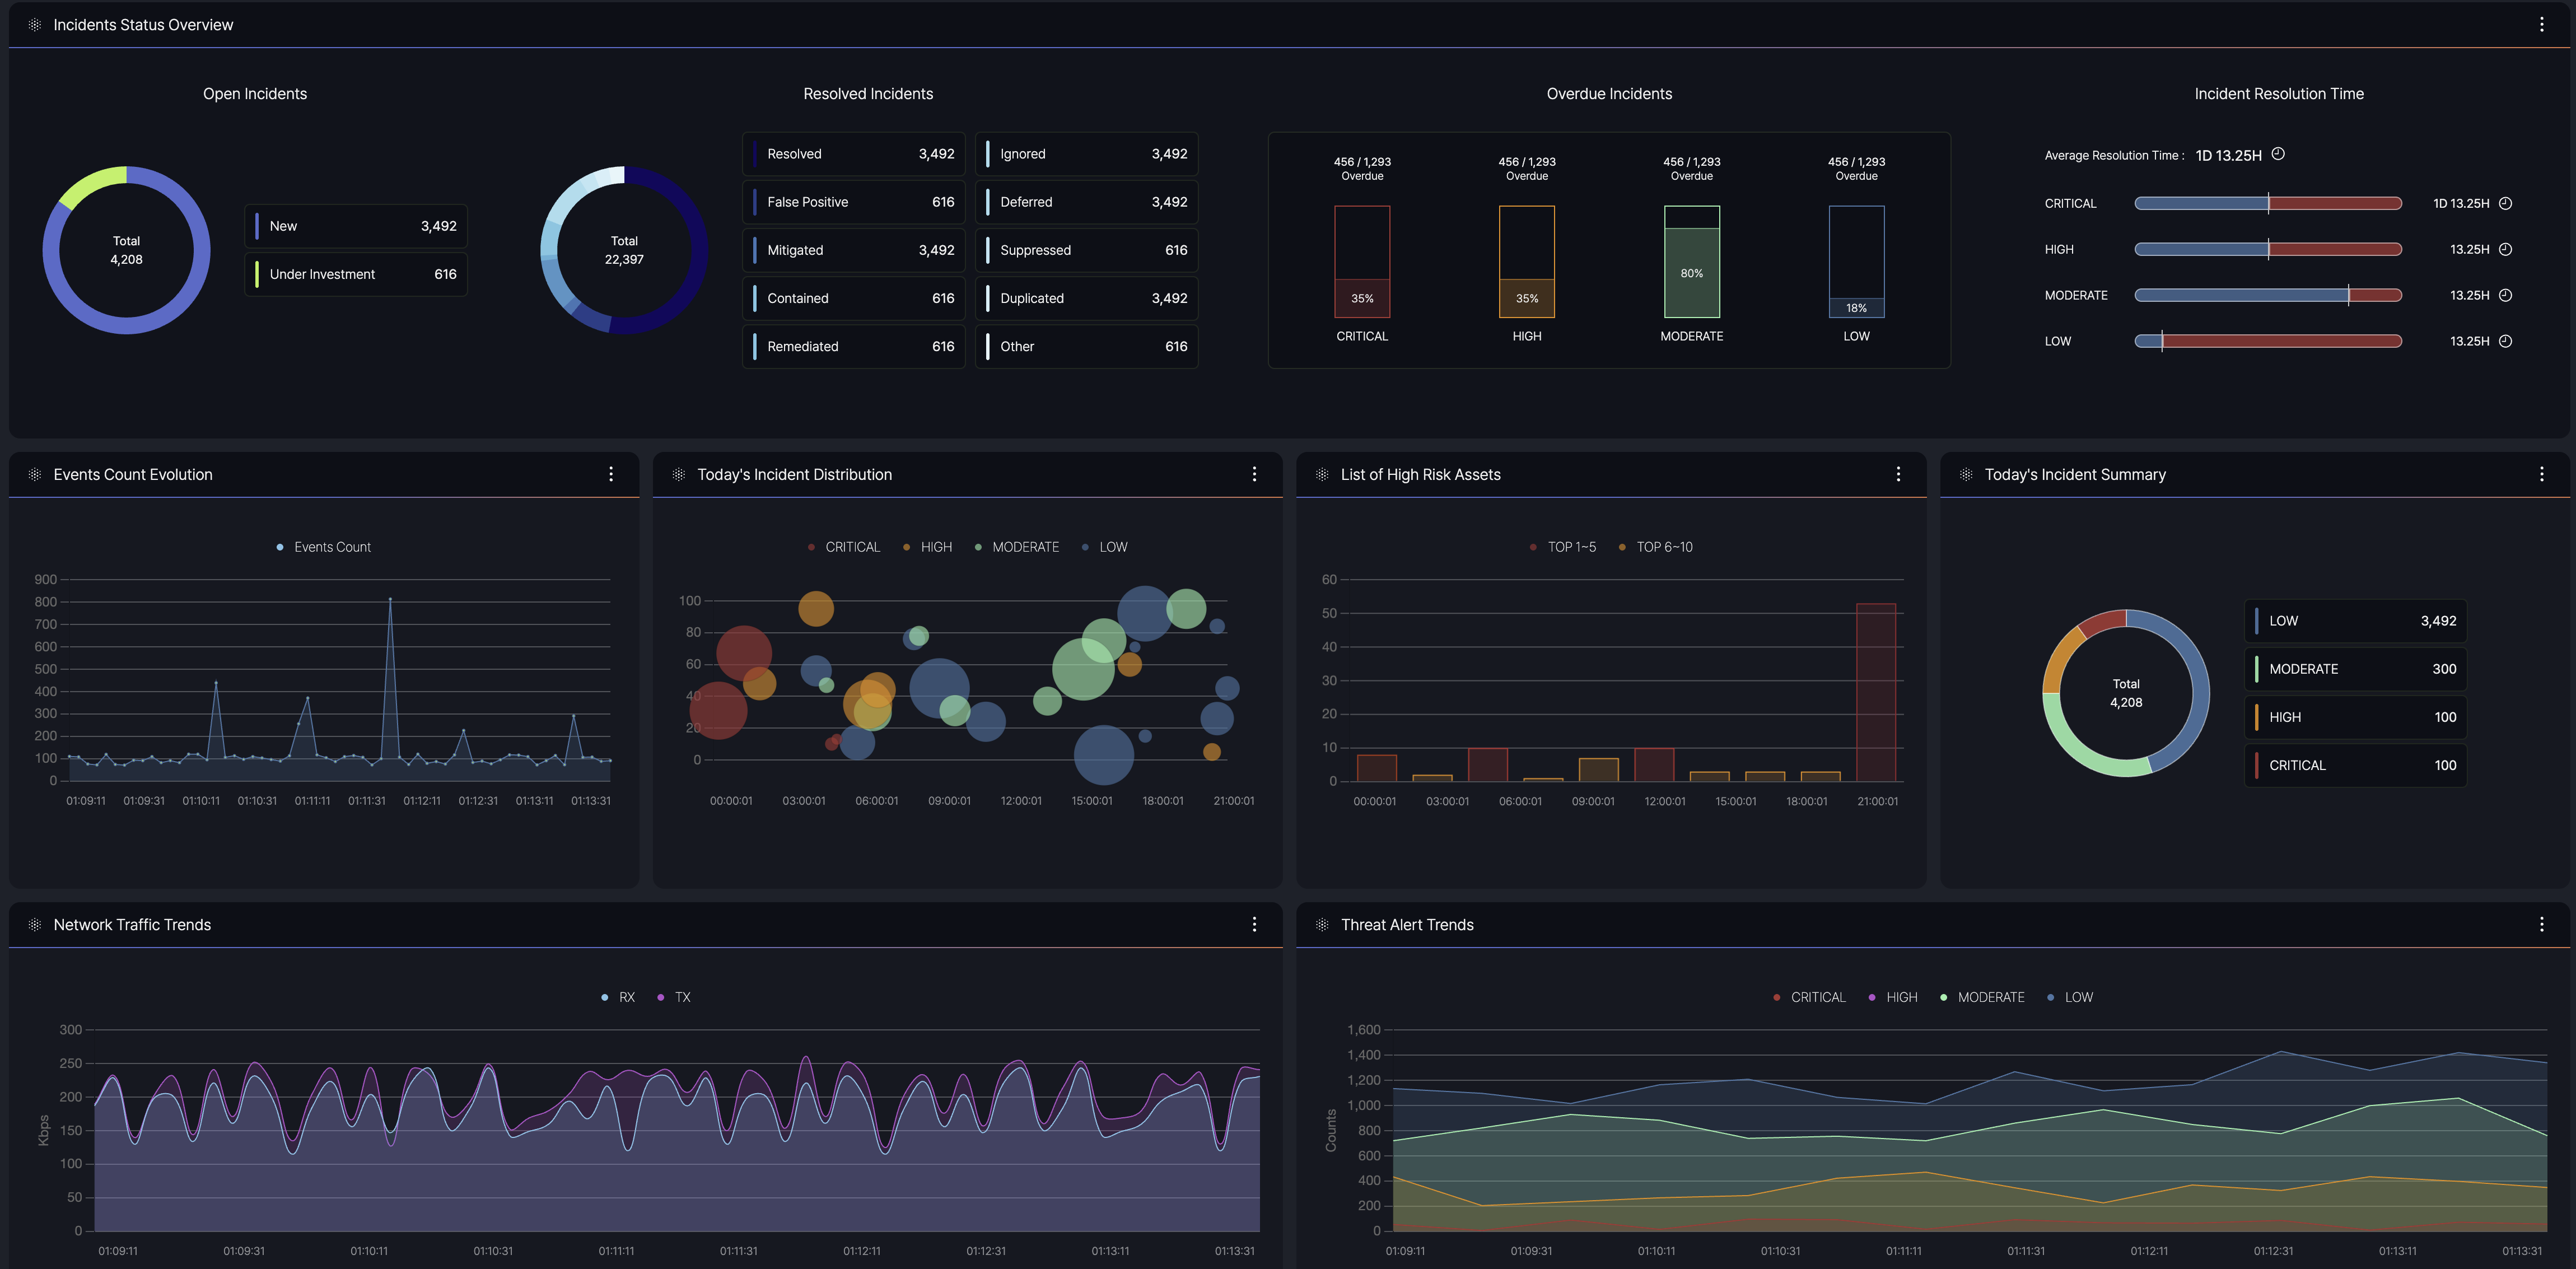Click the MODERATE overdue incidents bar
The width and height of the screenshot is (2576, 1269).
[x=1691, y=262]
